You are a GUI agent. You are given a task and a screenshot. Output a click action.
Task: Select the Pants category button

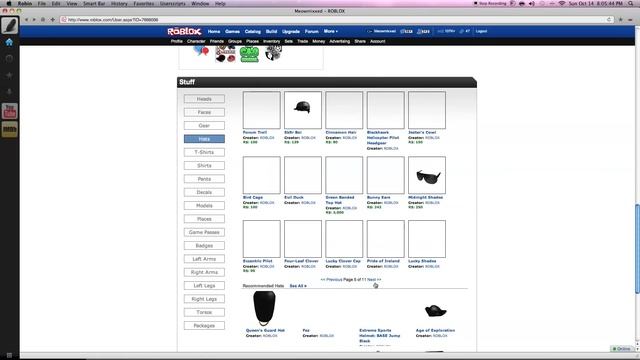(x=204, y=179)
